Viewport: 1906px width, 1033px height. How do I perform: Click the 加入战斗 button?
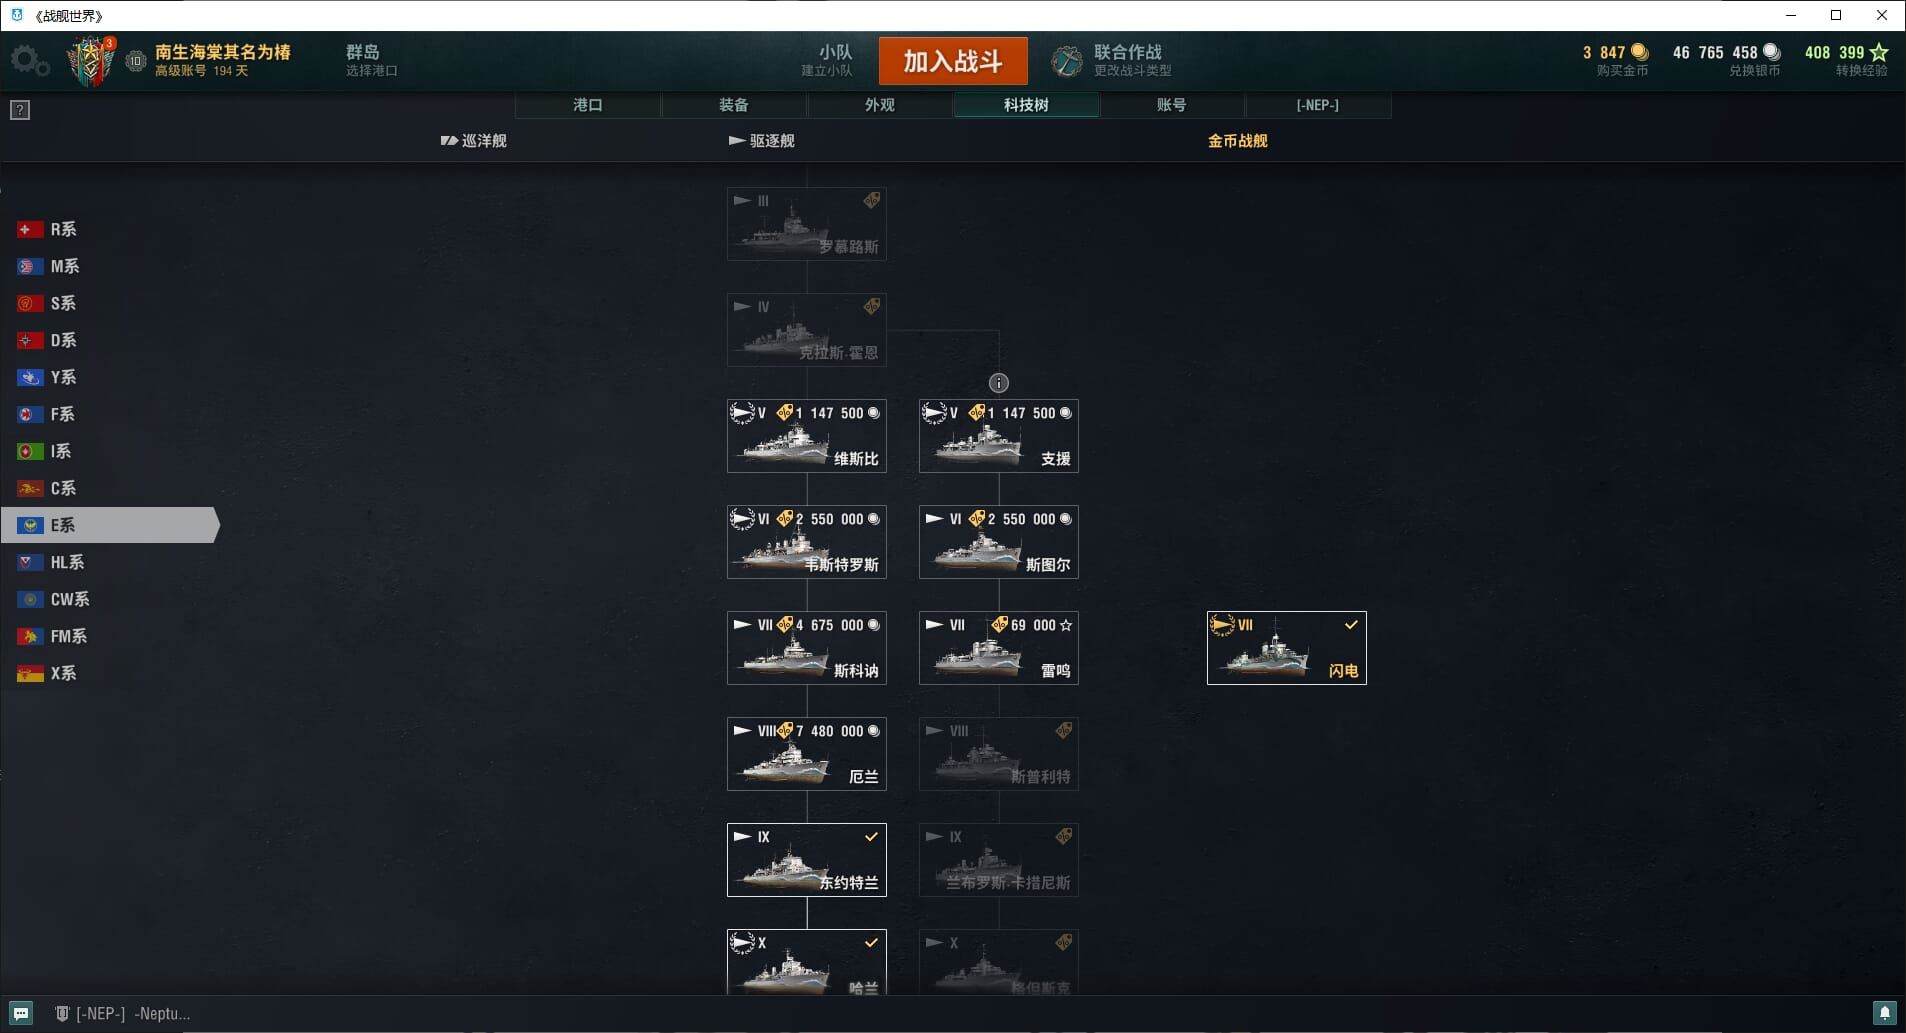953,61
